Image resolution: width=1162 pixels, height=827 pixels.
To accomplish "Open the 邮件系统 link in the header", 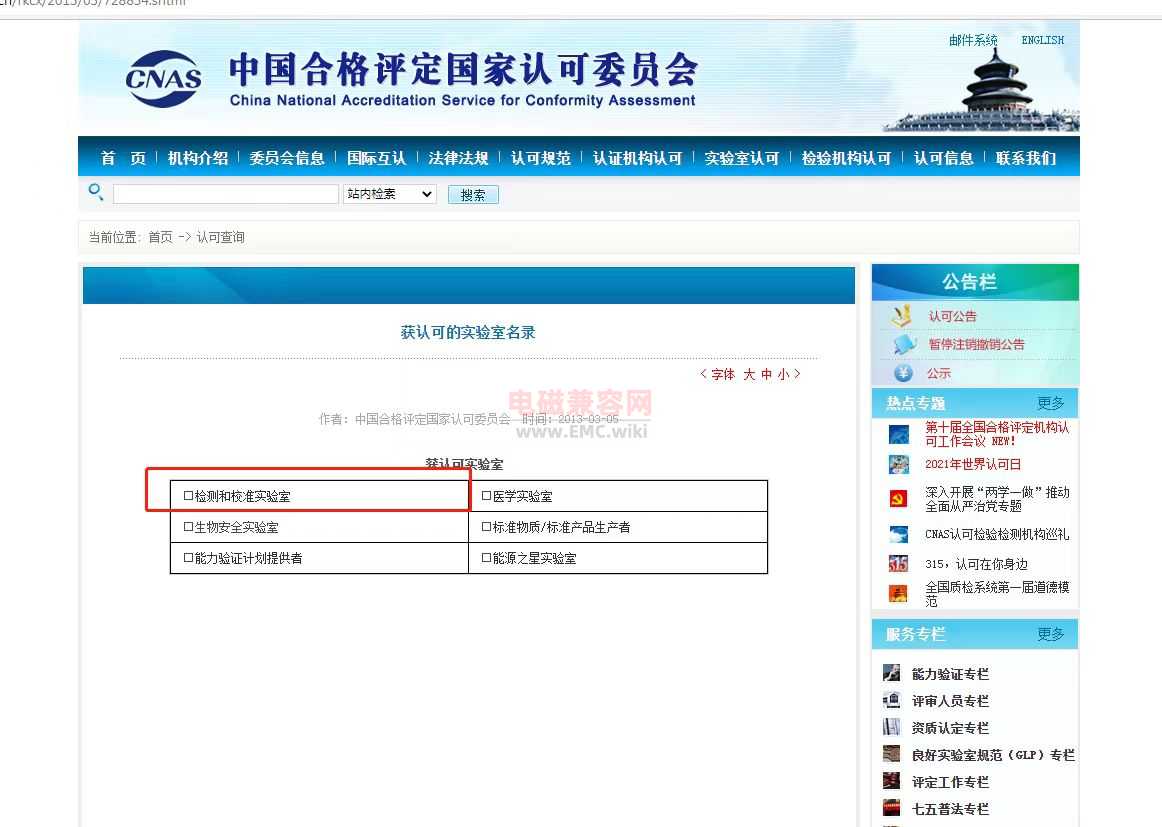I will 973,40.
